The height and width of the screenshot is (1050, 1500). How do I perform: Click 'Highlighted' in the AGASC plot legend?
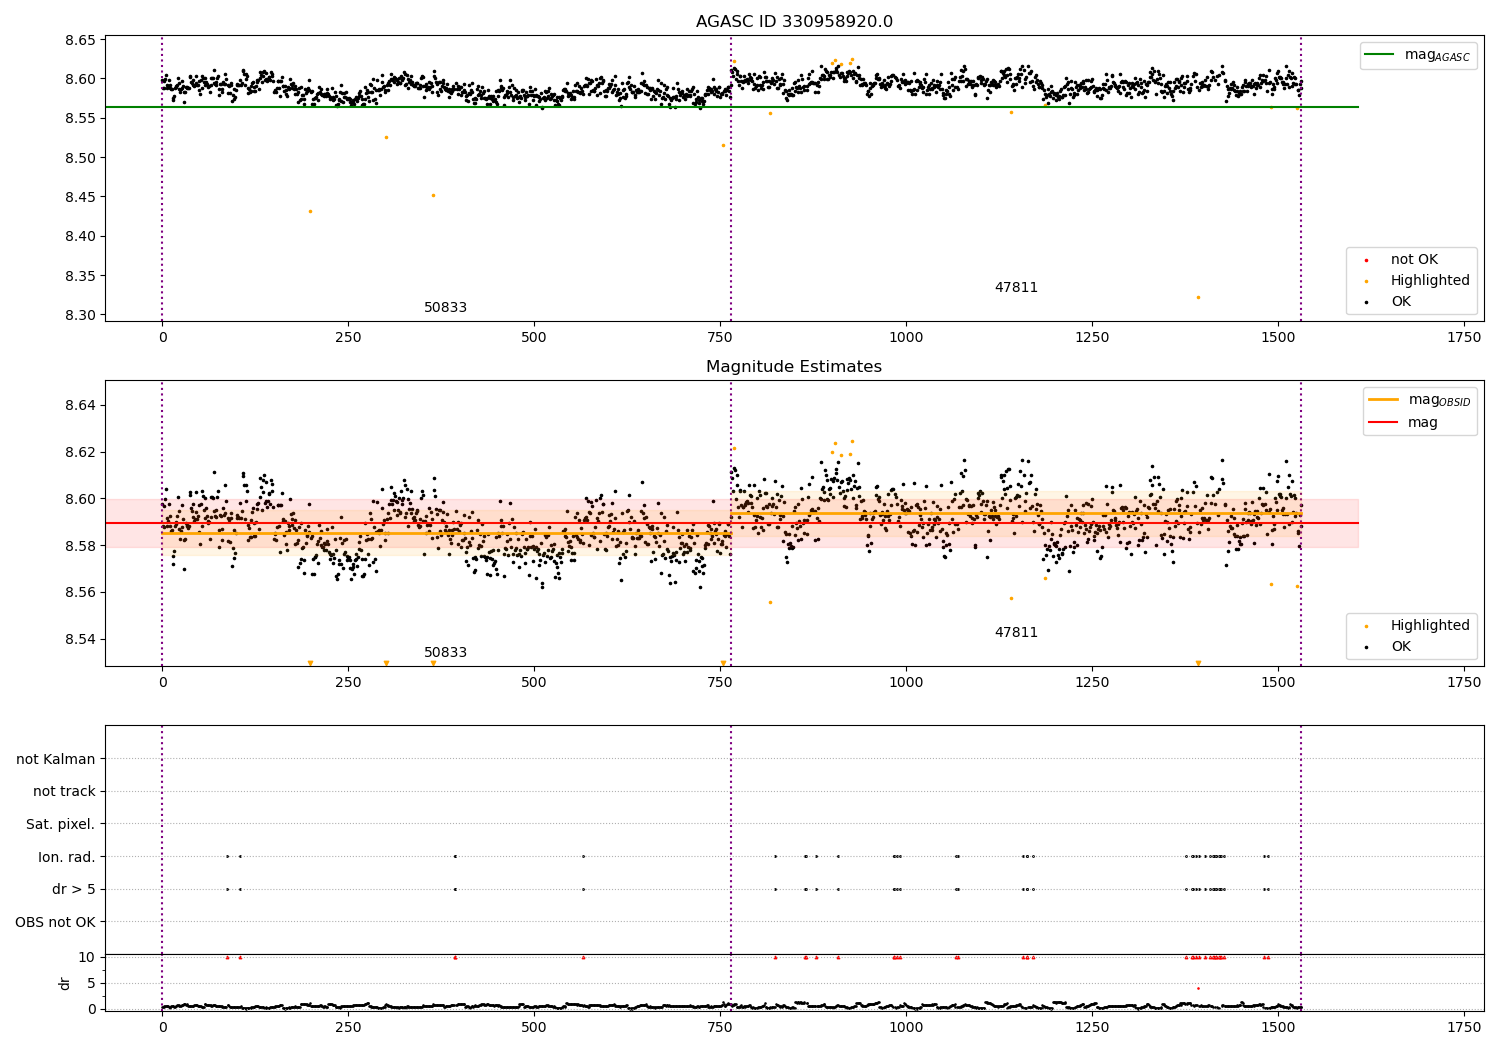click(x=1430, y=281)
